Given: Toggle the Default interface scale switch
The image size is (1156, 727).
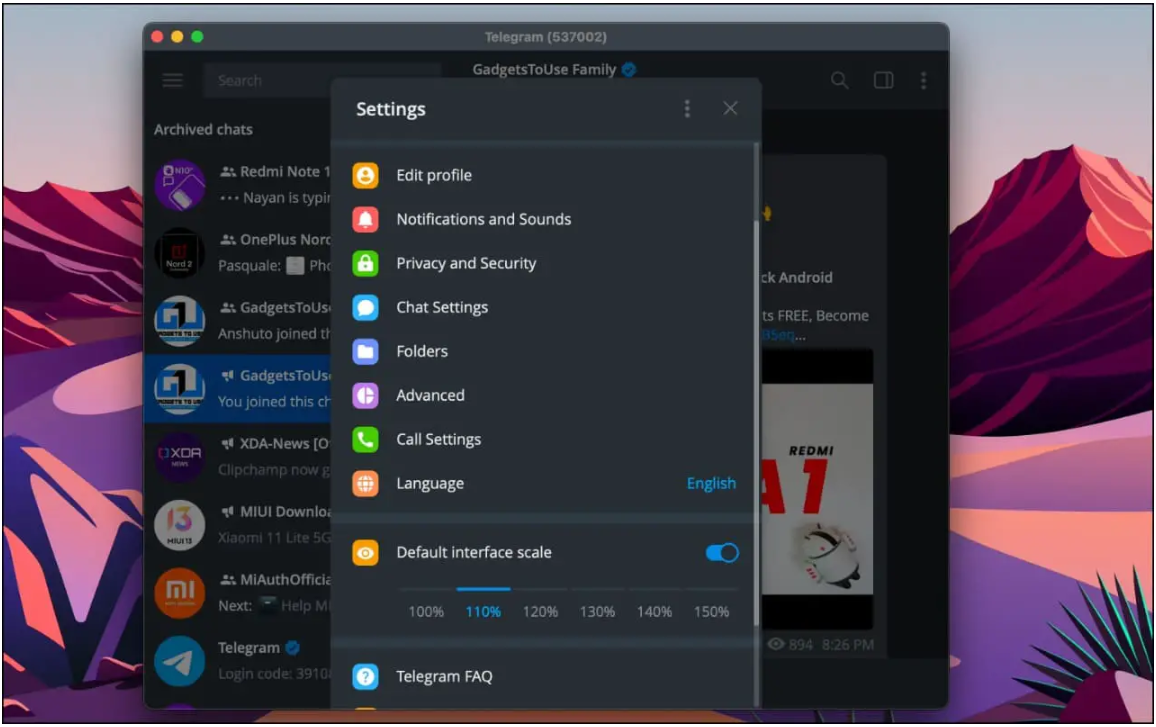Looking at the screenshot, I should pos(722,553).
